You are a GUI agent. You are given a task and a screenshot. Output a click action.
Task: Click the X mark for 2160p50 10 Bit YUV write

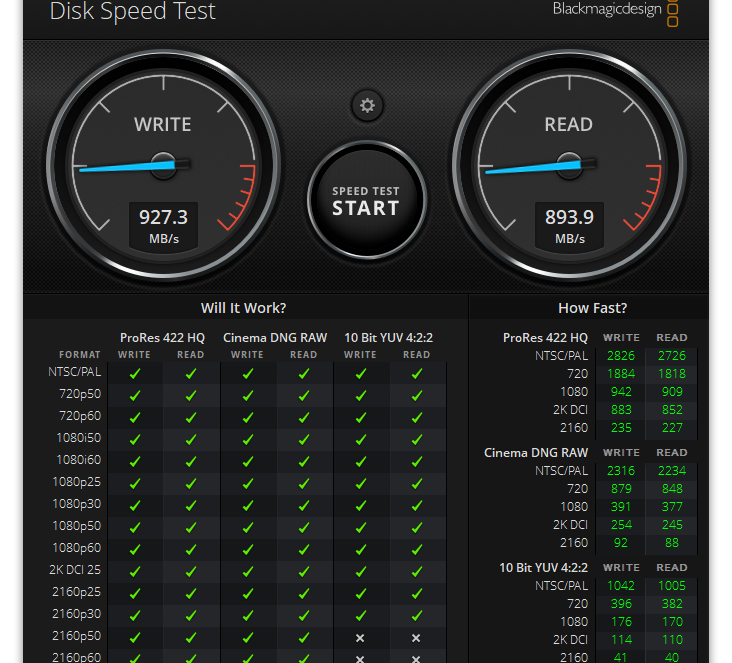[x=360, y=638]
